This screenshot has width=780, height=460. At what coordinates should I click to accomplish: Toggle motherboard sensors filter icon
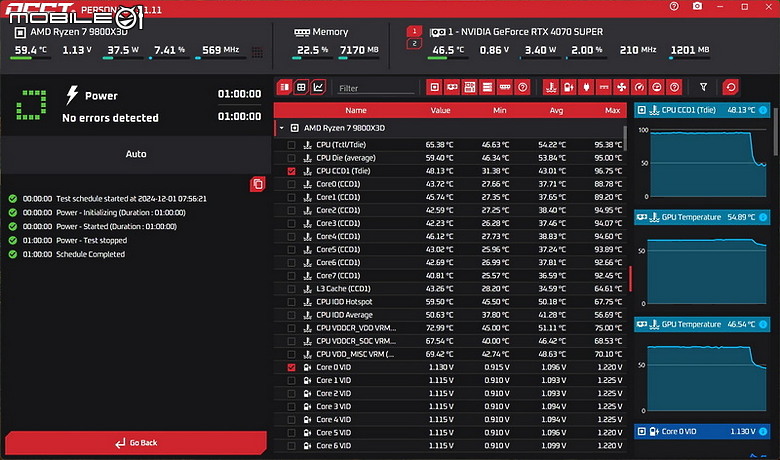pyautogui.click(x=470, y=88)
